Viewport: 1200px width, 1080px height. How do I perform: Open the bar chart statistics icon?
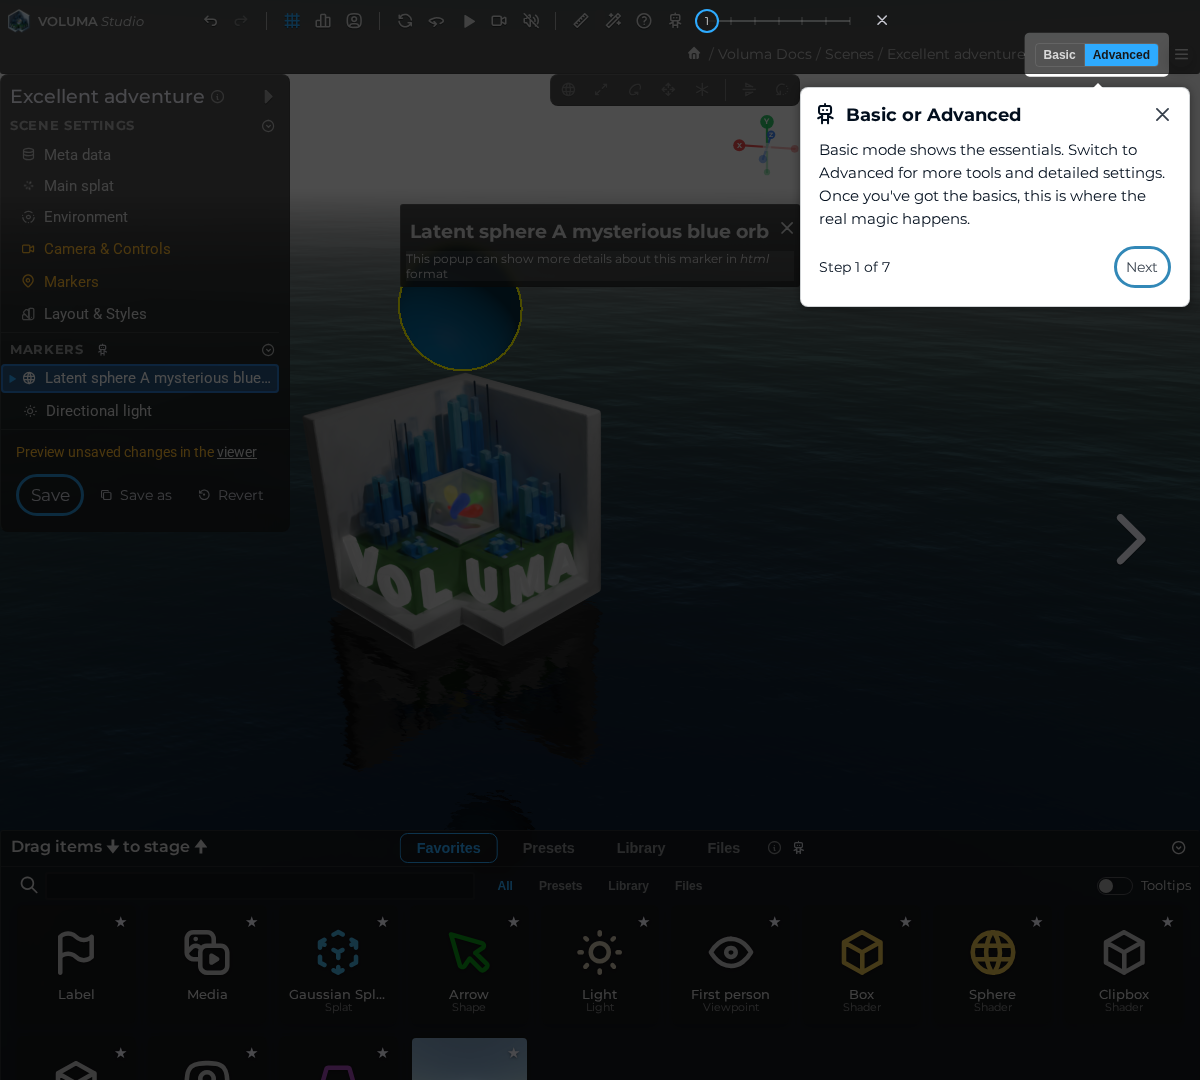tap(323, 21)
